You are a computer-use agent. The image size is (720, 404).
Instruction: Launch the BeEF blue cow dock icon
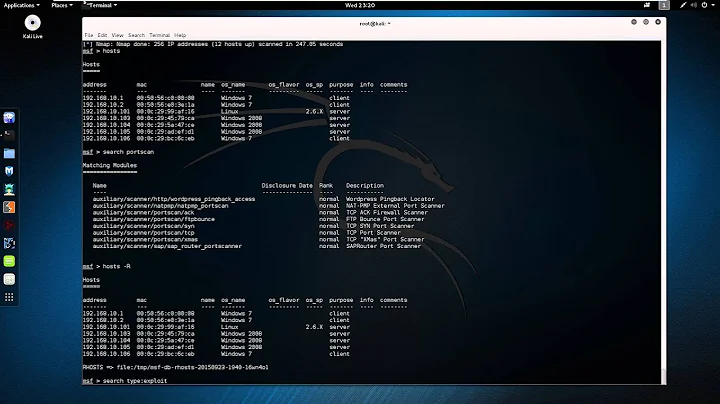9,243
